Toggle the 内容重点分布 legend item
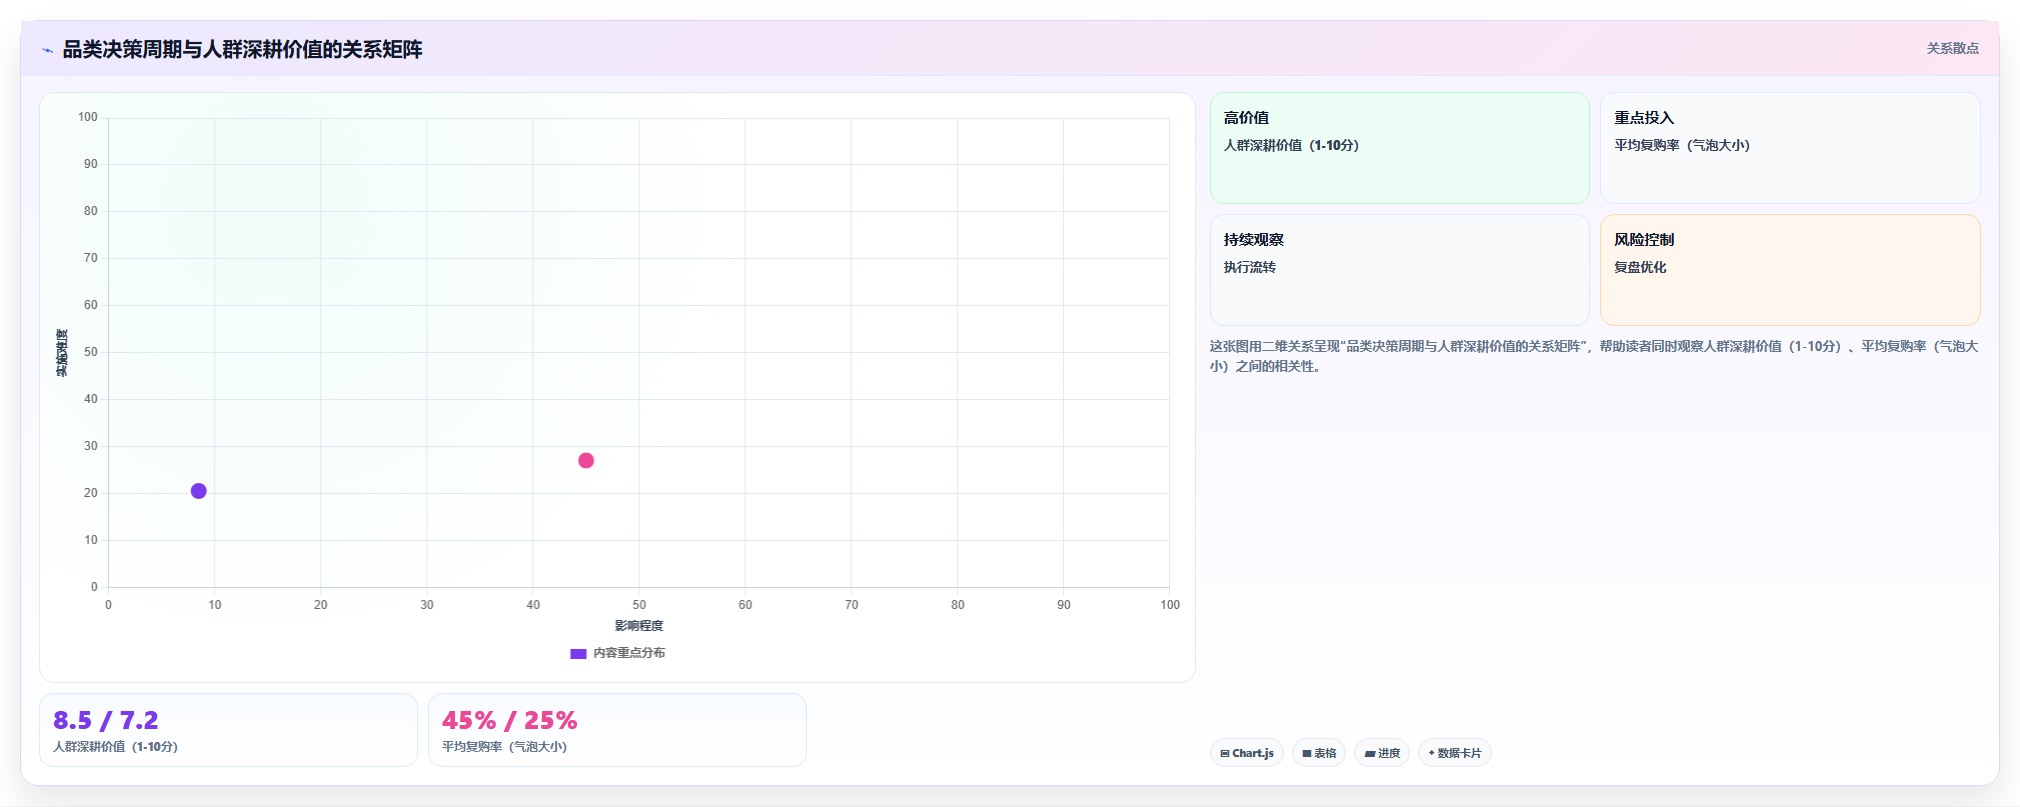The image size is (2020, 807). click(x=617, y=653)
